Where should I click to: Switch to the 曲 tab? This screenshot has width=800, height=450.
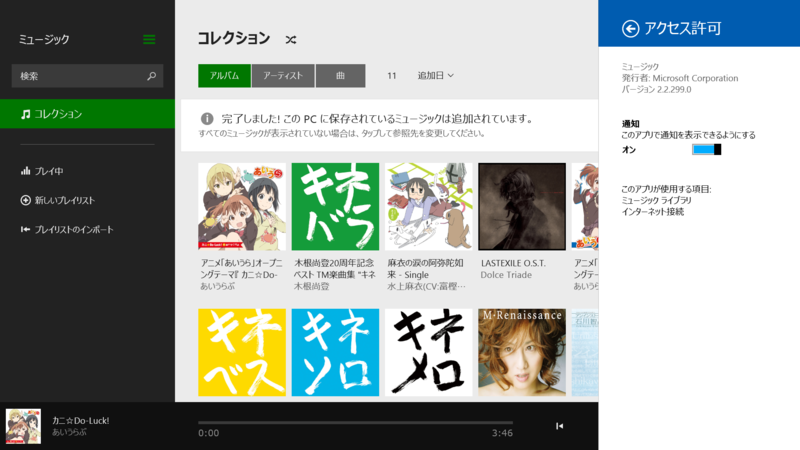pyautogui.click(x=340, y=76)
